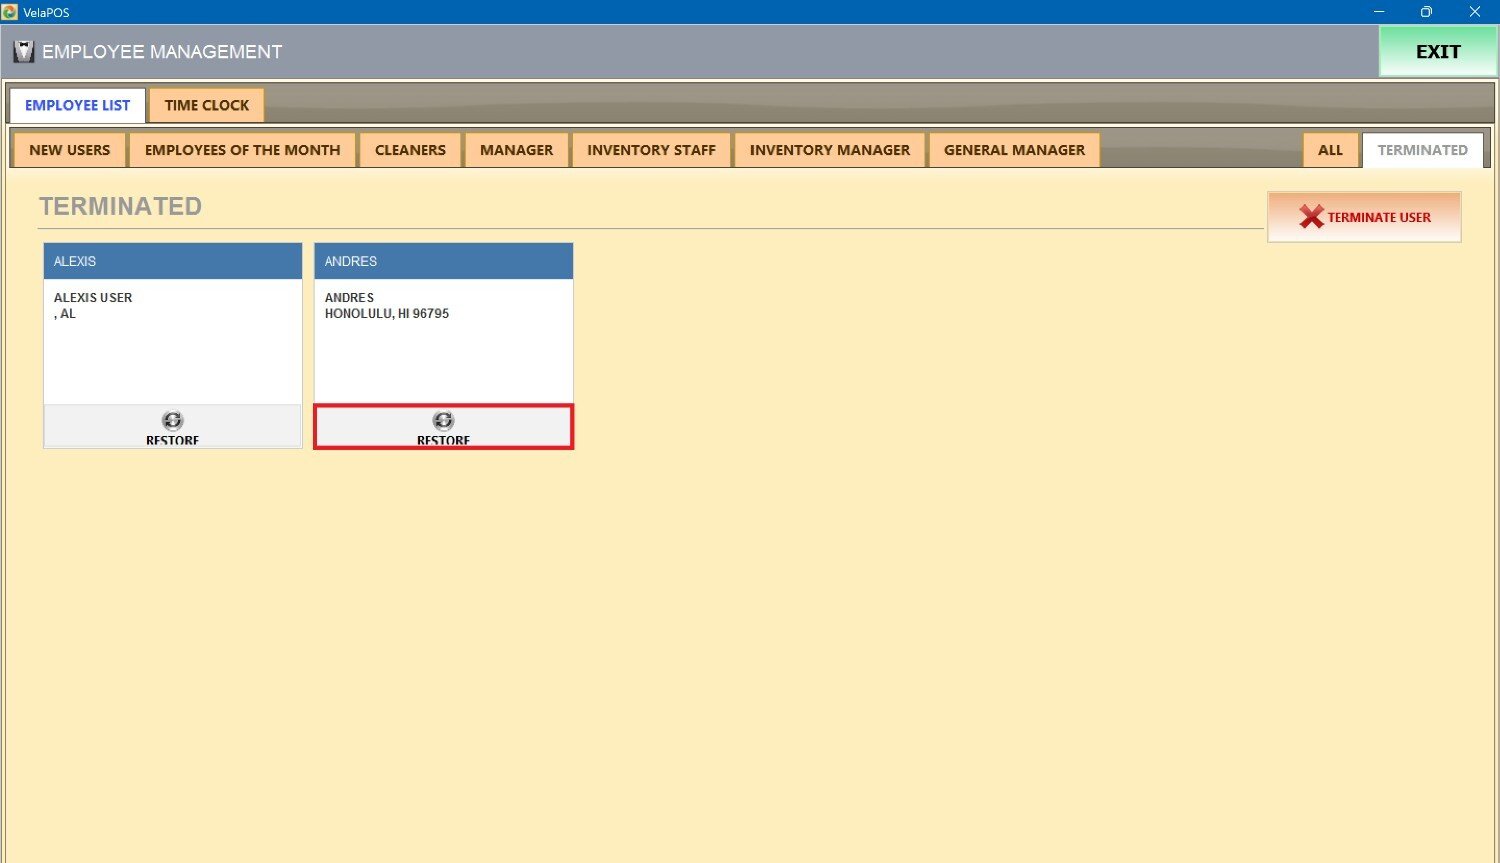The width and height of the screenshot is (1500, 863).
Task: Select the Employee List tab
Action: point(77,105)
